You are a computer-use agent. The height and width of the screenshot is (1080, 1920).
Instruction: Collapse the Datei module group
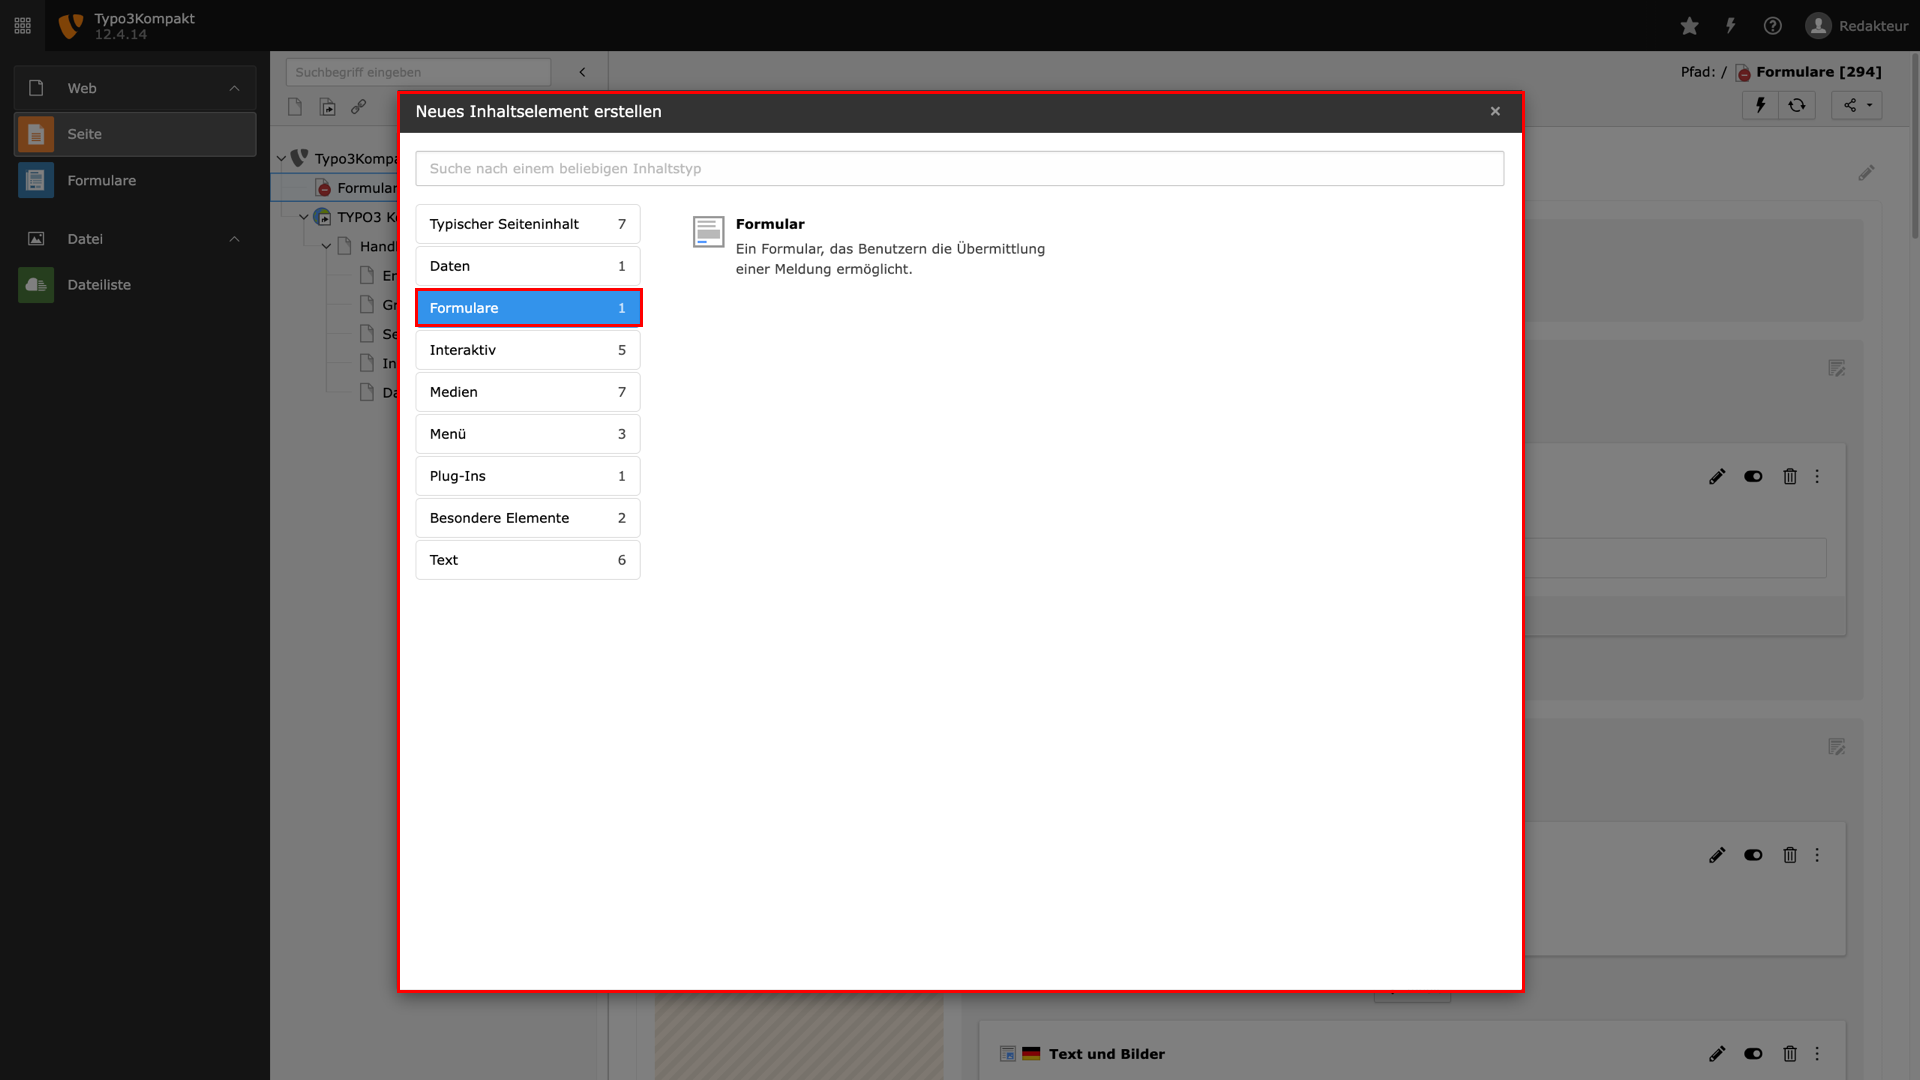[x=234, y=239]
